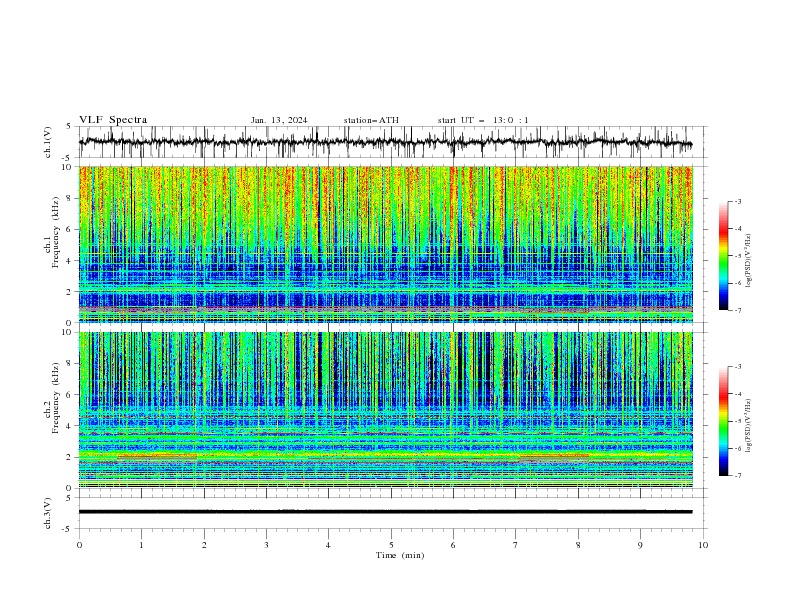Viewport: 792px width, 612px height.
Task: Click inside the ch.2 spectrogram panel
Action: [x=386, y=410]
